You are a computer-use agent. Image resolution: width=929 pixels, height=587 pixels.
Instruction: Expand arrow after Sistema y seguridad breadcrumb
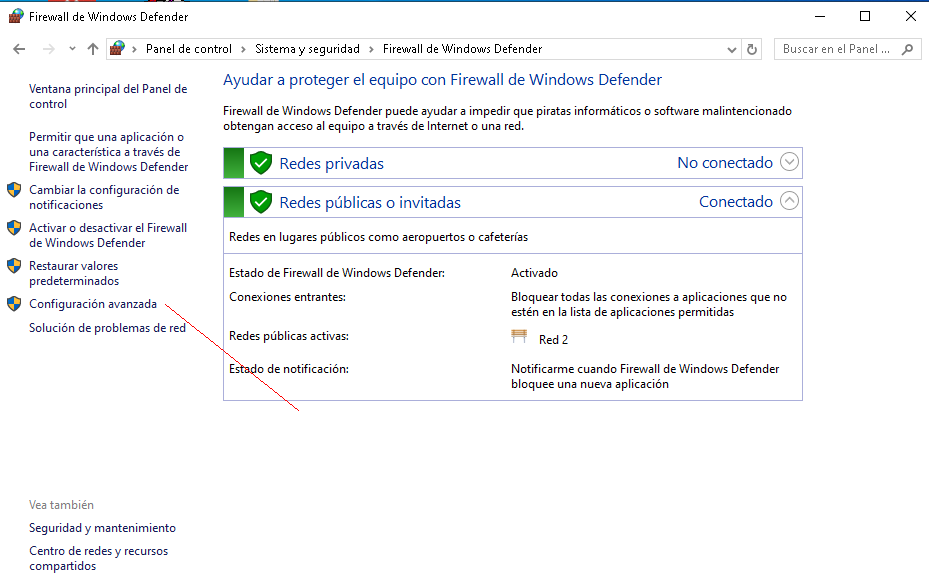pyautogui.click(x=371, y=50)
